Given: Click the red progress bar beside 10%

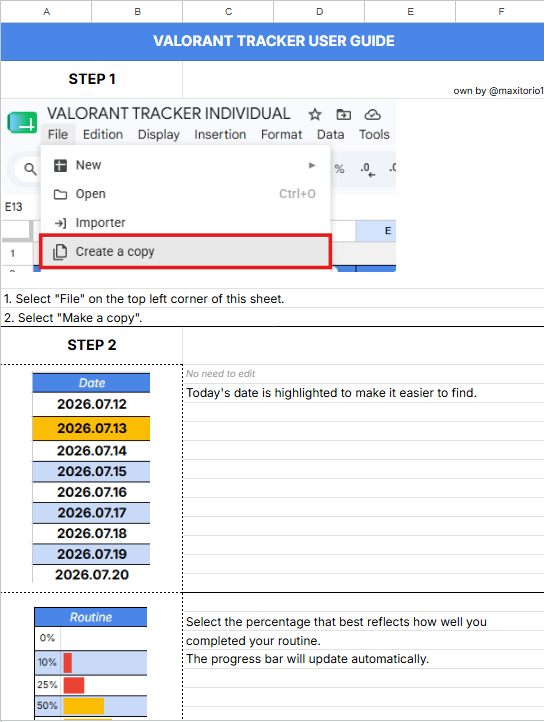Looking at the screenshot, I should 68,663.
